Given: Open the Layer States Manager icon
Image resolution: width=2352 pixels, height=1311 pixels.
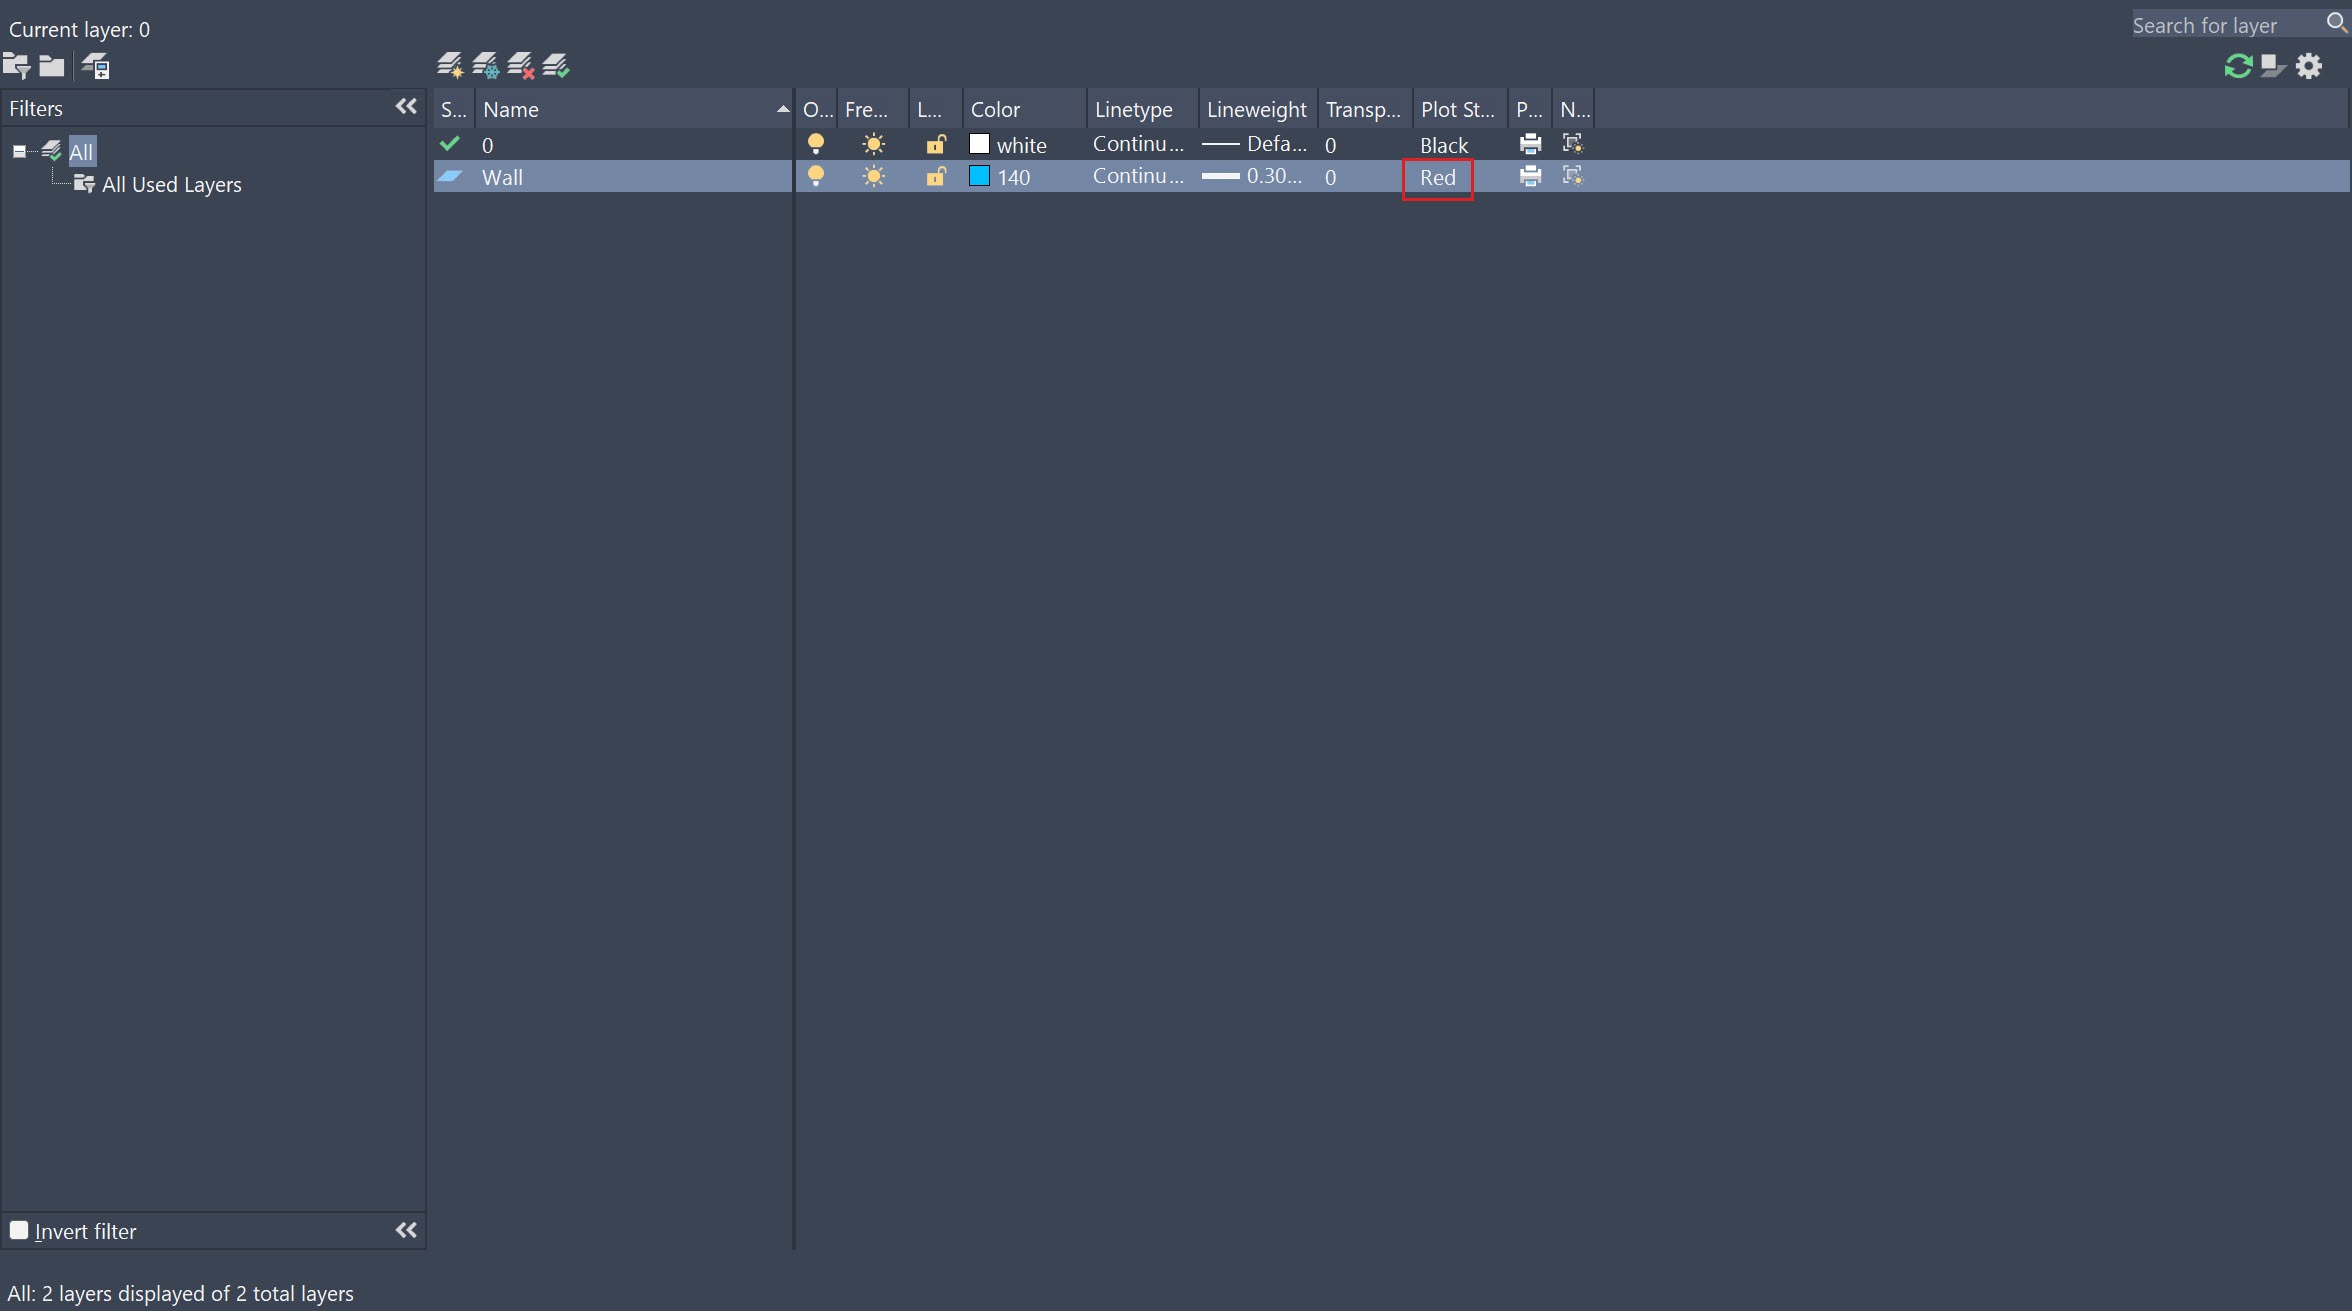Looking at the screenshot, I should coord(96,66).
